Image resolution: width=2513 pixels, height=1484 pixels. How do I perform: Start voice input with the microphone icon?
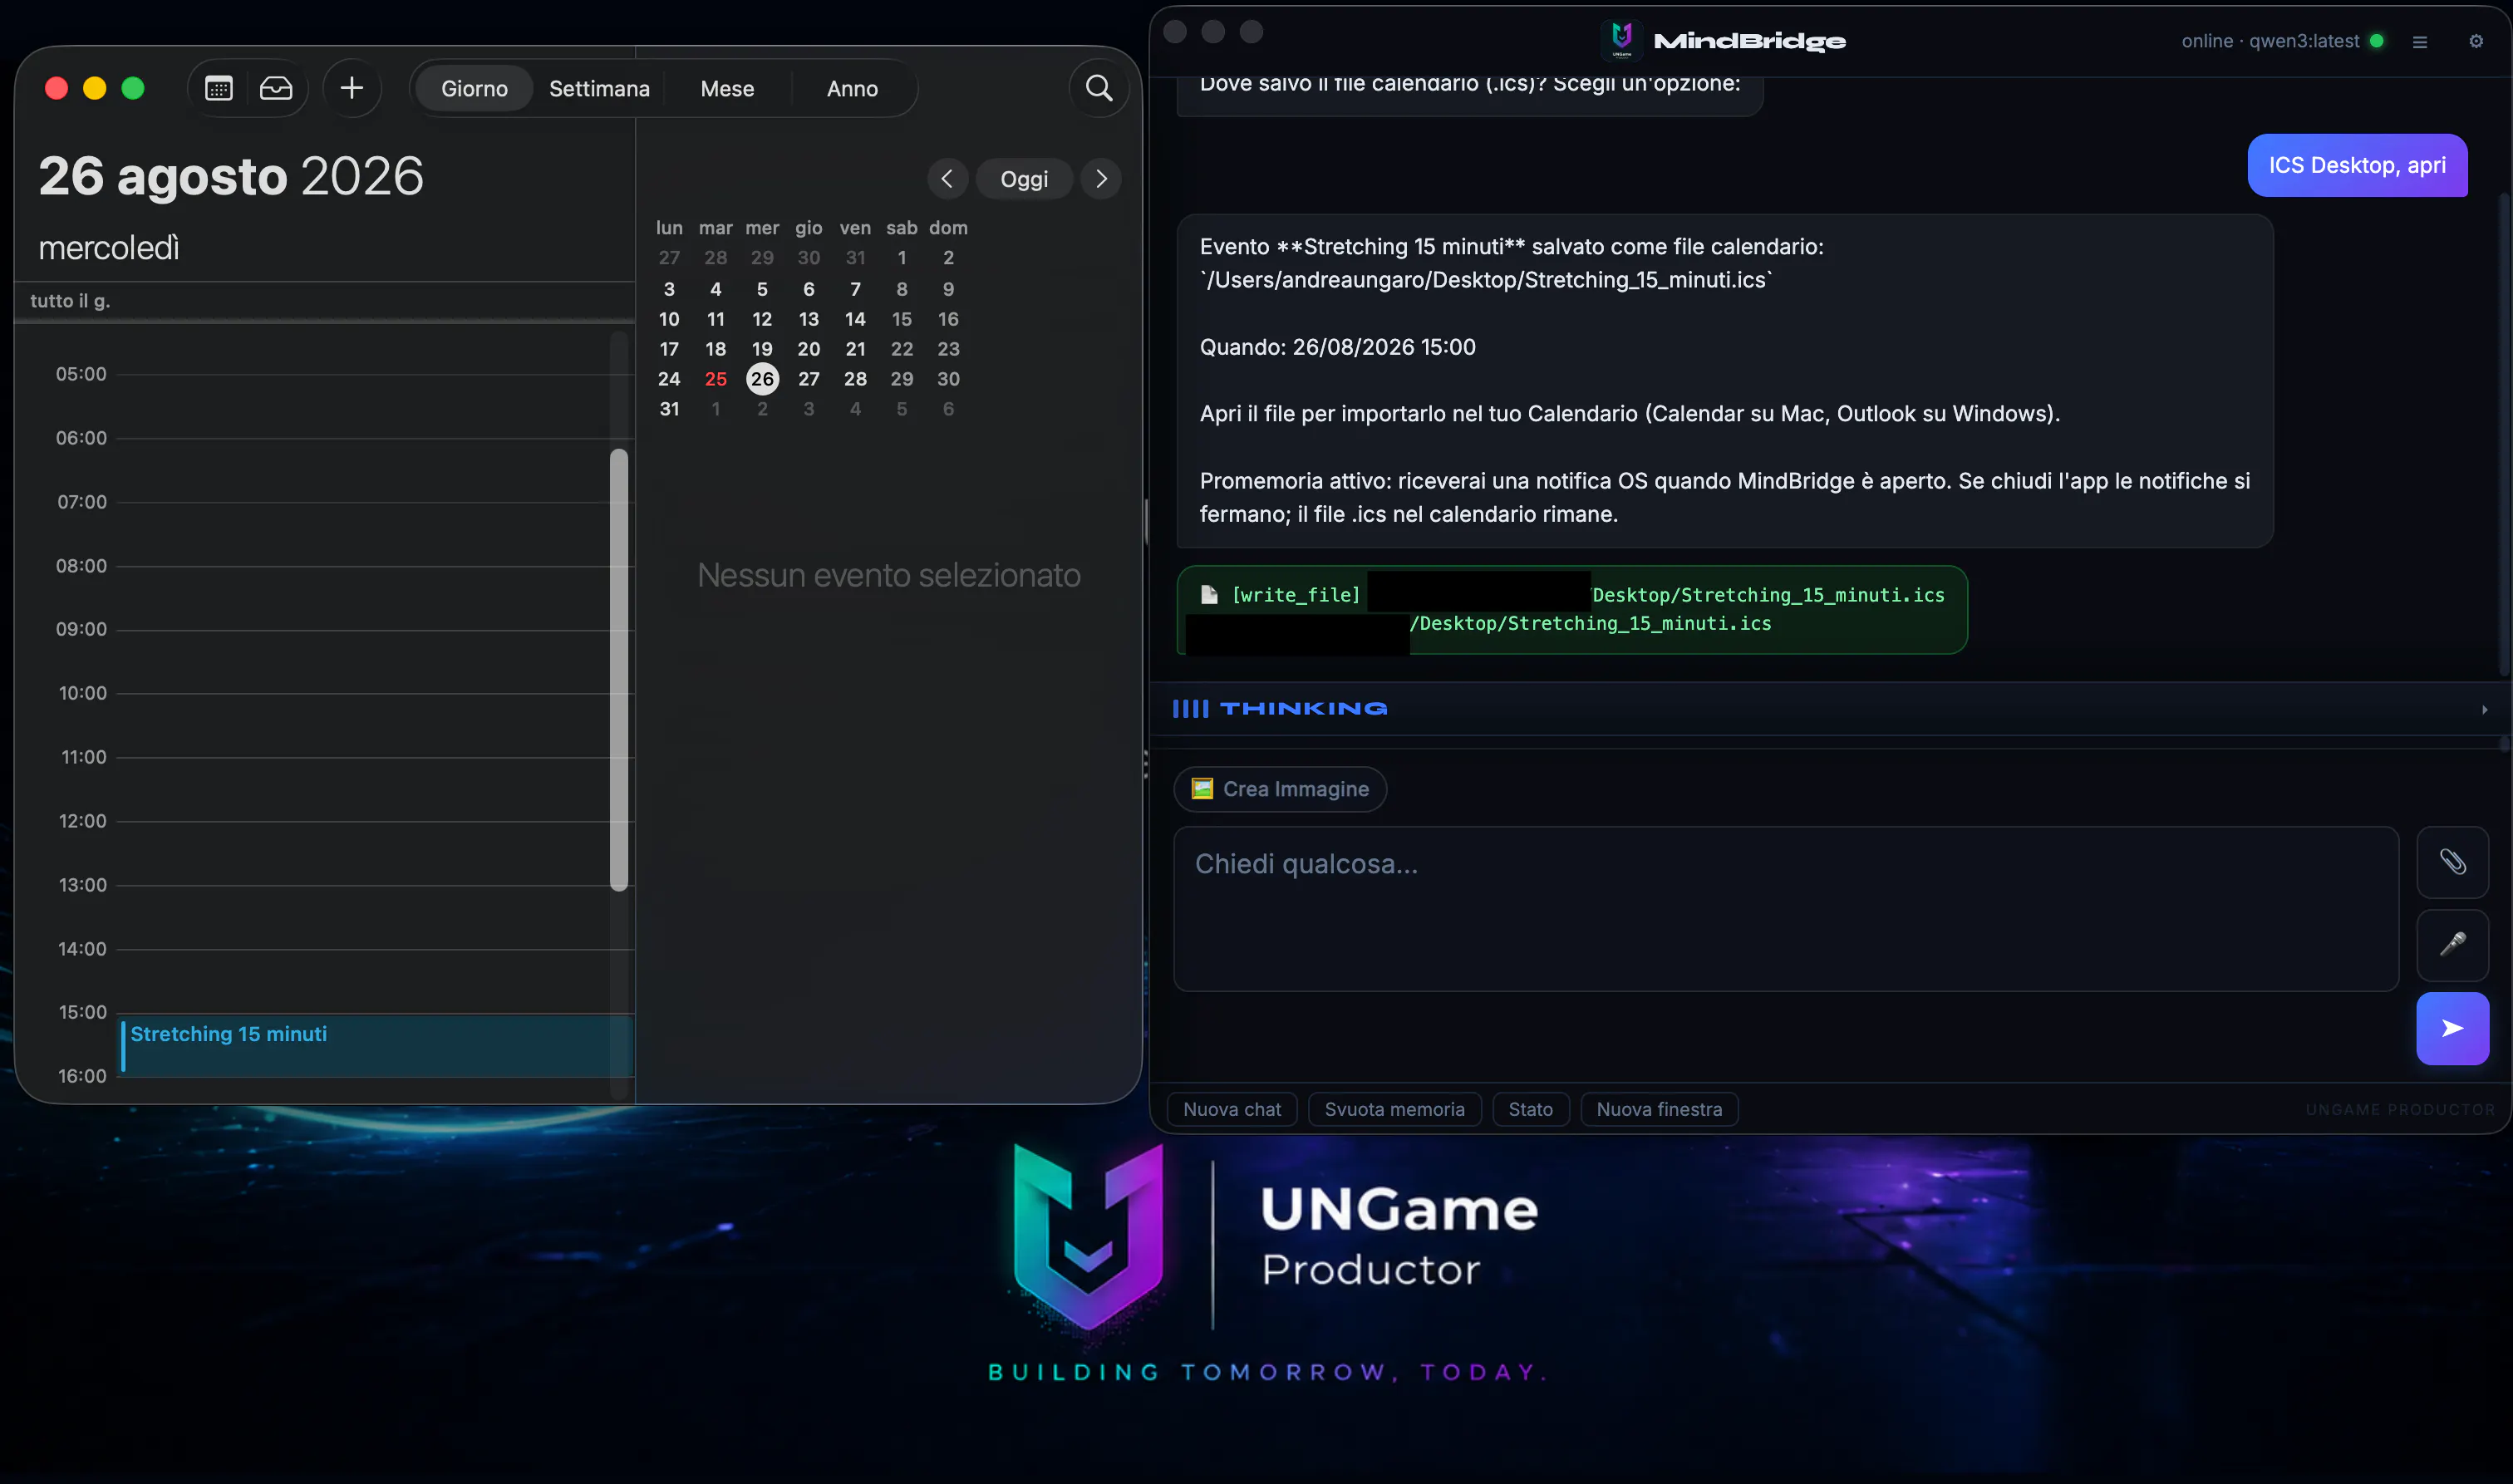pos(2452,945)
